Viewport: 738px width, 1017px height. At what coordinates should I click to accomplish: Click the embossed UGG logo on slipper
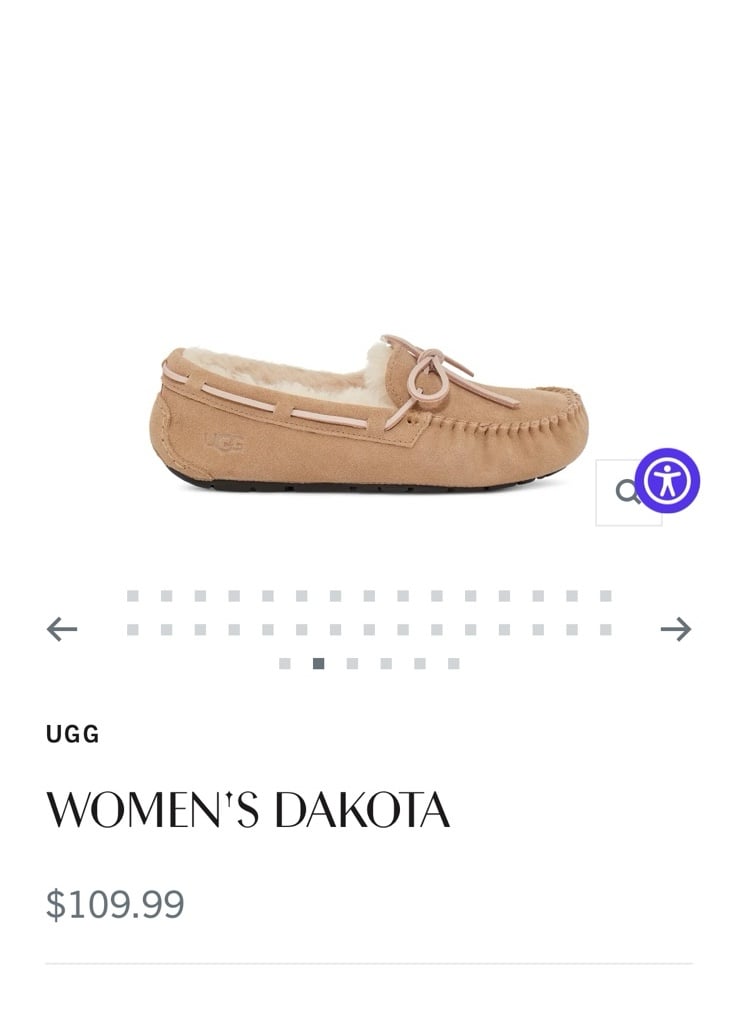pos(224,442)
